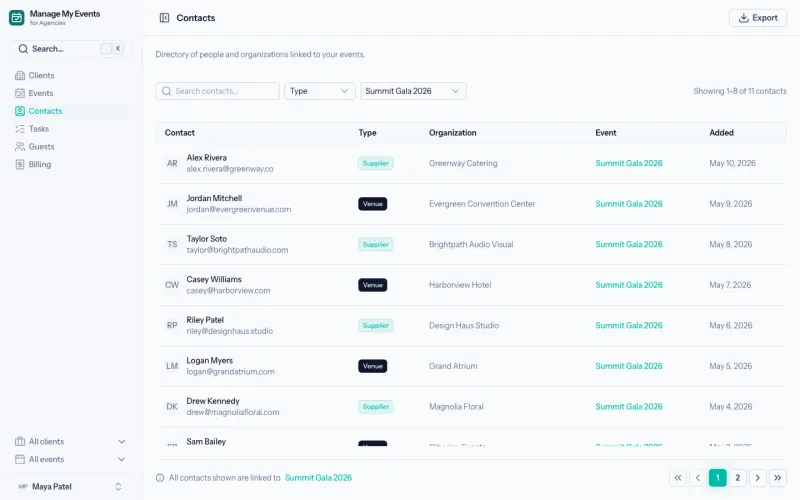
Task: Go to first page of pagination
Action: tap(678, 478)
